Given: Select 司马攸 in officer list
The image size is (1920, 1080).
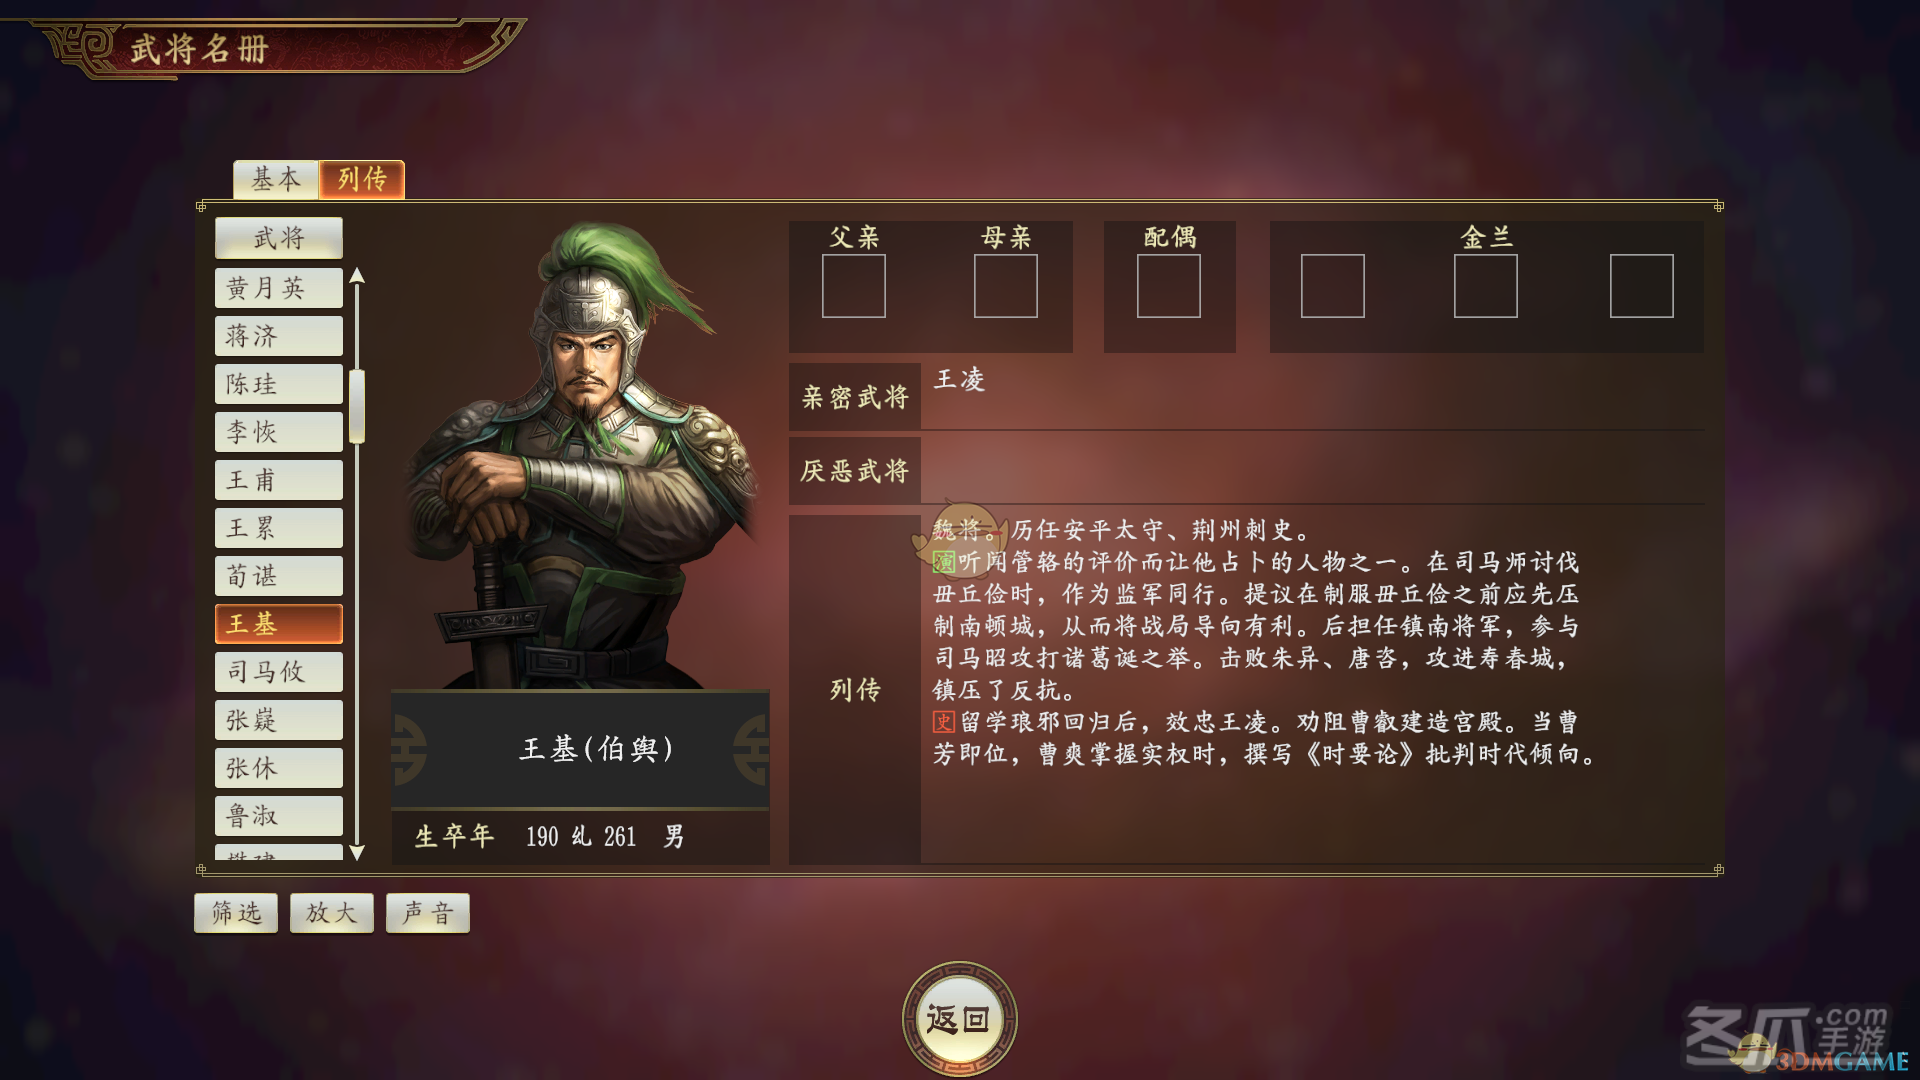Looking at the screenshot, I should coord(279,672).
